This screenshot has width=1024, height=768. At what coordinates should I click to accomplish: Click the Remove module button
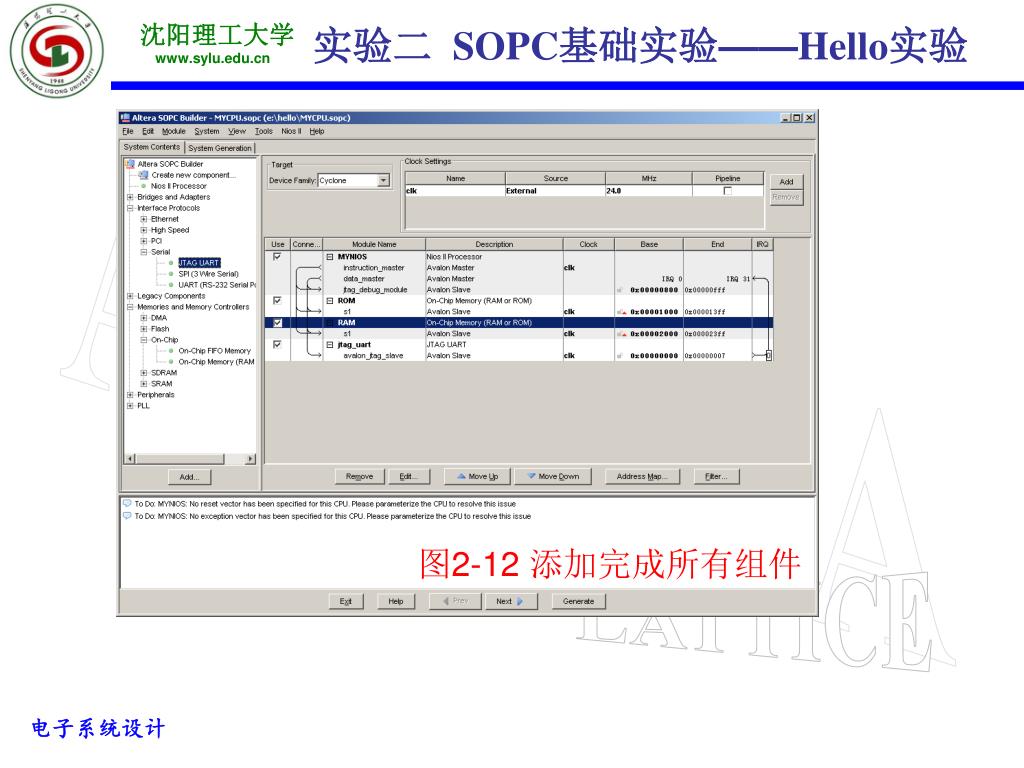click(x=359, y=477)
